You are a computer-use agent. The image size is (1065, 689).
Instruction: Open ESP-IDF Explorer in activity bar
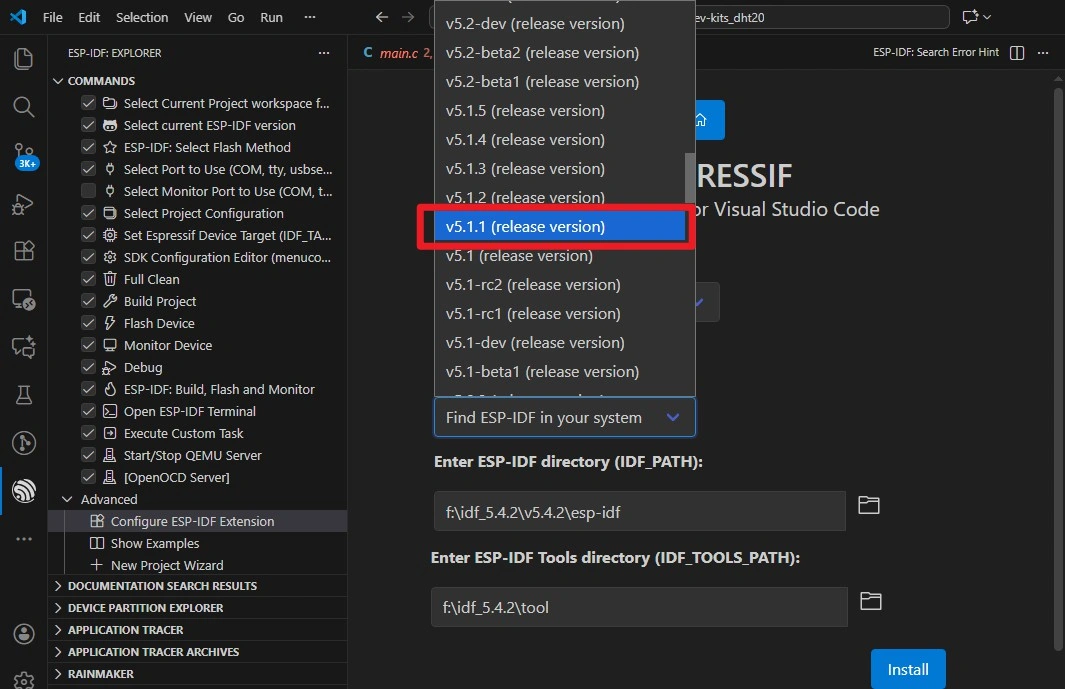click(24, 490)
